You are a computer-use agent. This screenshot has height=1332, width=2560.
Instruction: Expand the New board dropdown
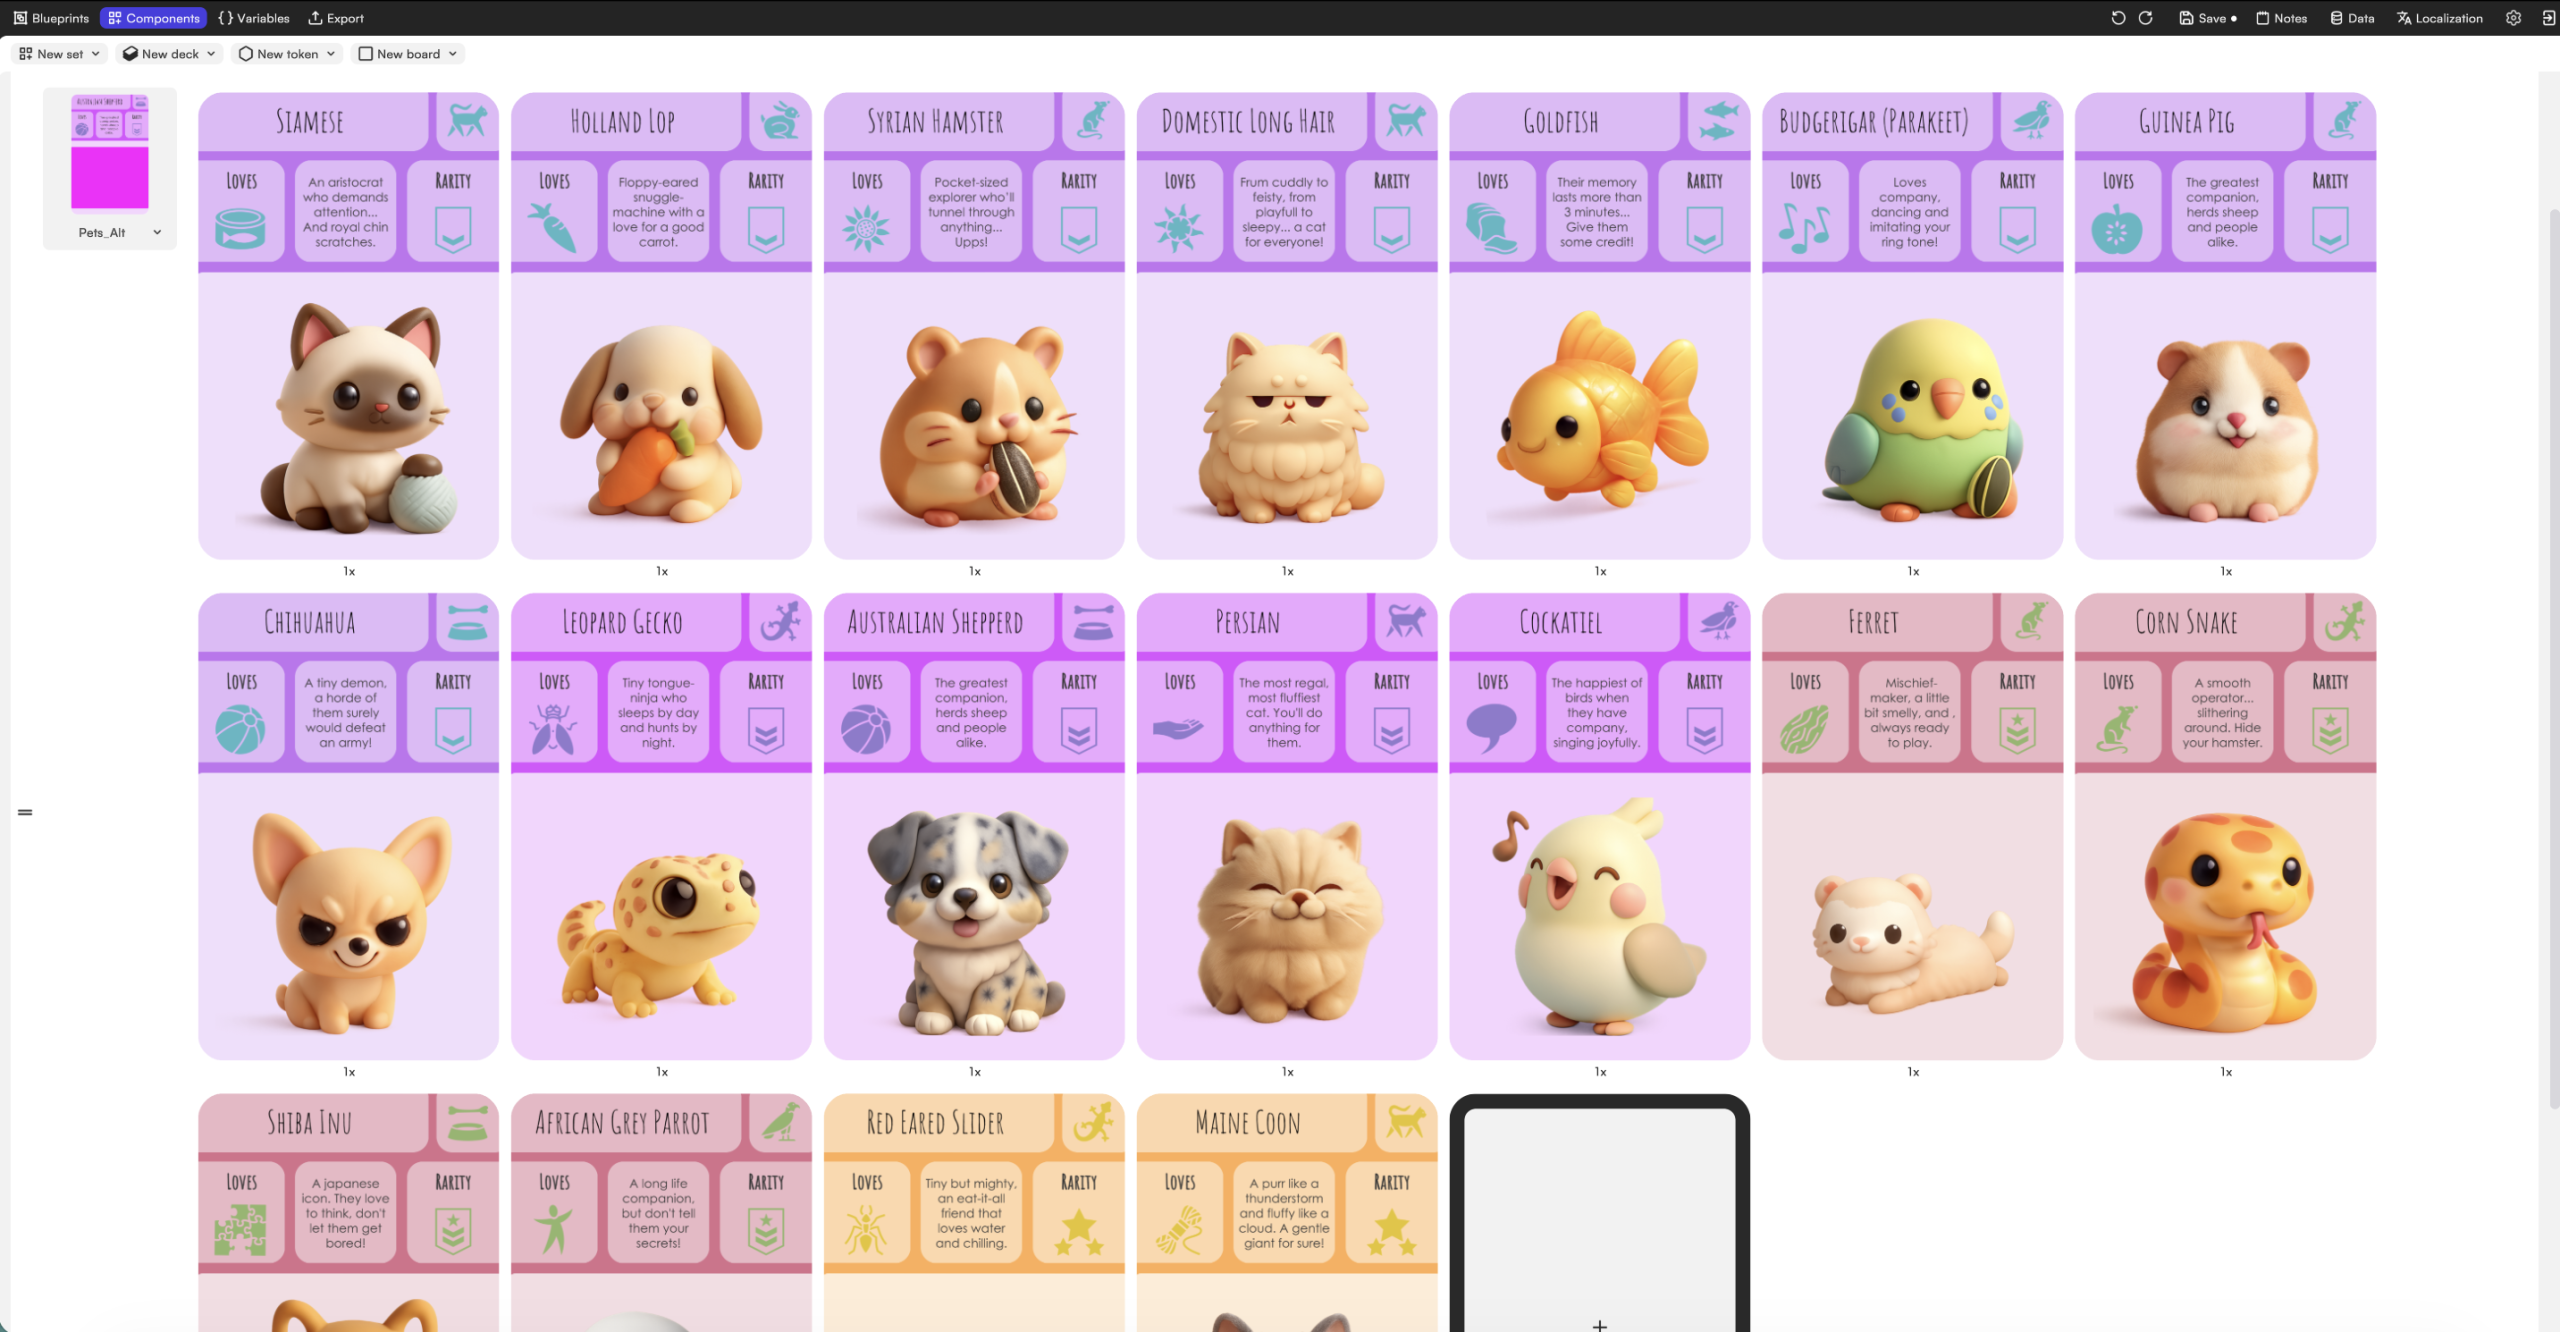click(x=408, y=54)
